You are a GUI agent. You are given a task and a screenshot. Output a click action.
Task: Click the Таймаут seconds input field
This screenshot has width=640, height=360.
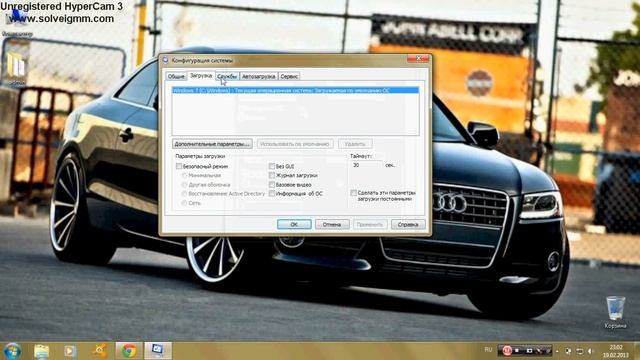pyautogui.click(x=366, y=165)
